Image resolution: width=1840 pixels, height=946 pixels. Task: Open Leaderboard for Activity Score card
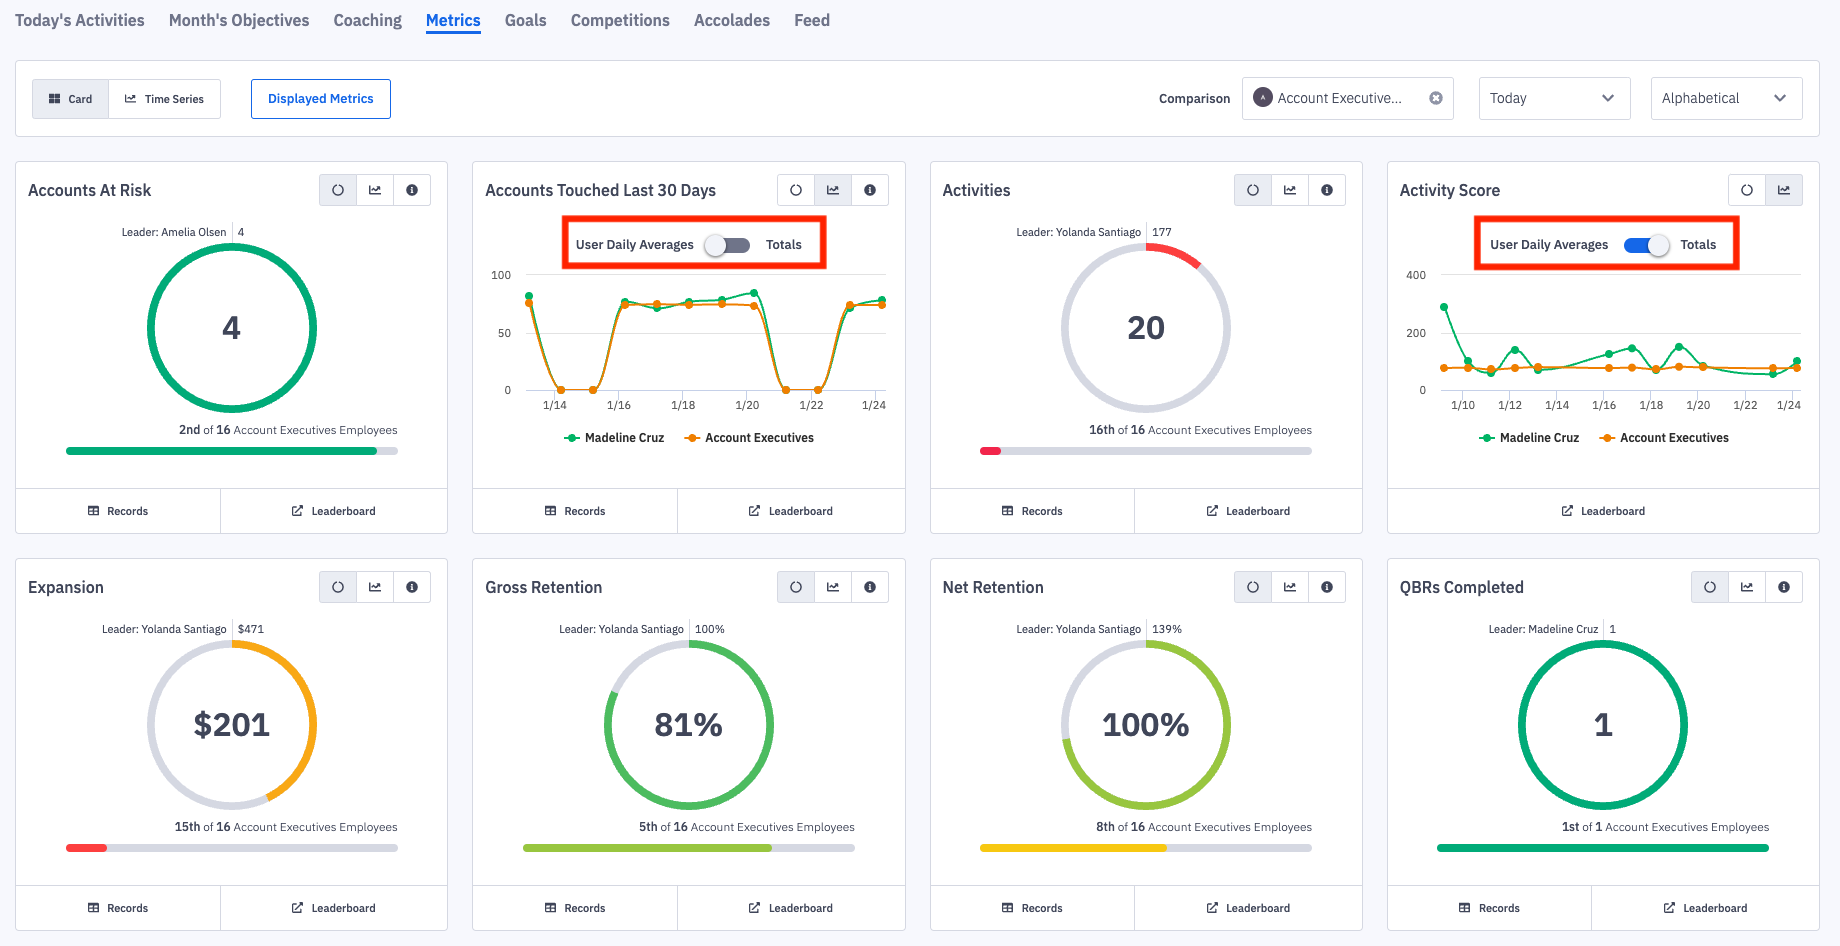1603,511
